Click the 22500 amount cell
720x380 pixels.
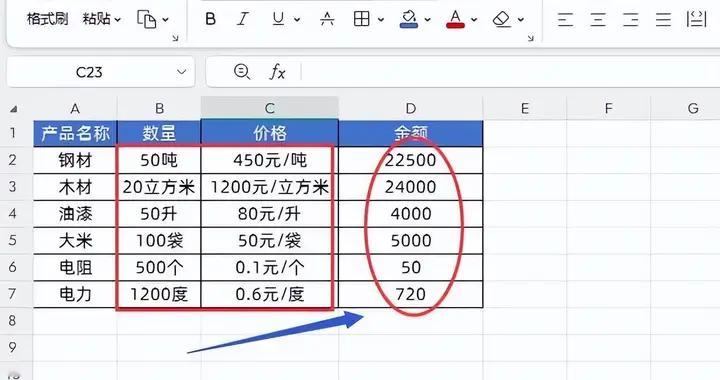[411, 160]
